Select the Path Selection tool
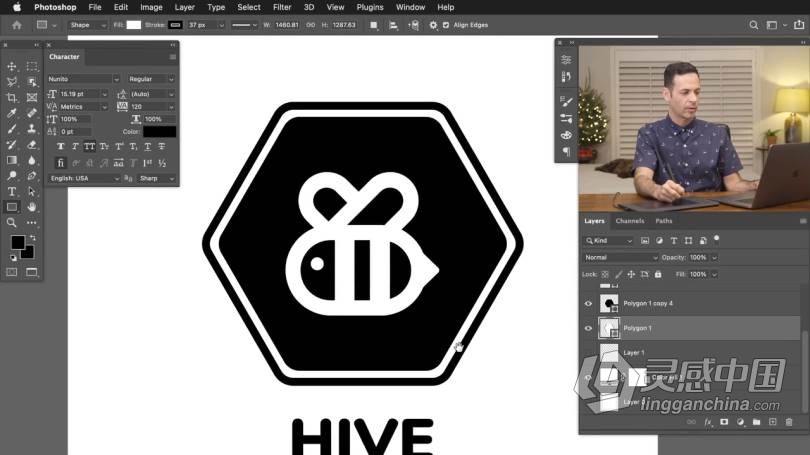 tap(32, 192)
